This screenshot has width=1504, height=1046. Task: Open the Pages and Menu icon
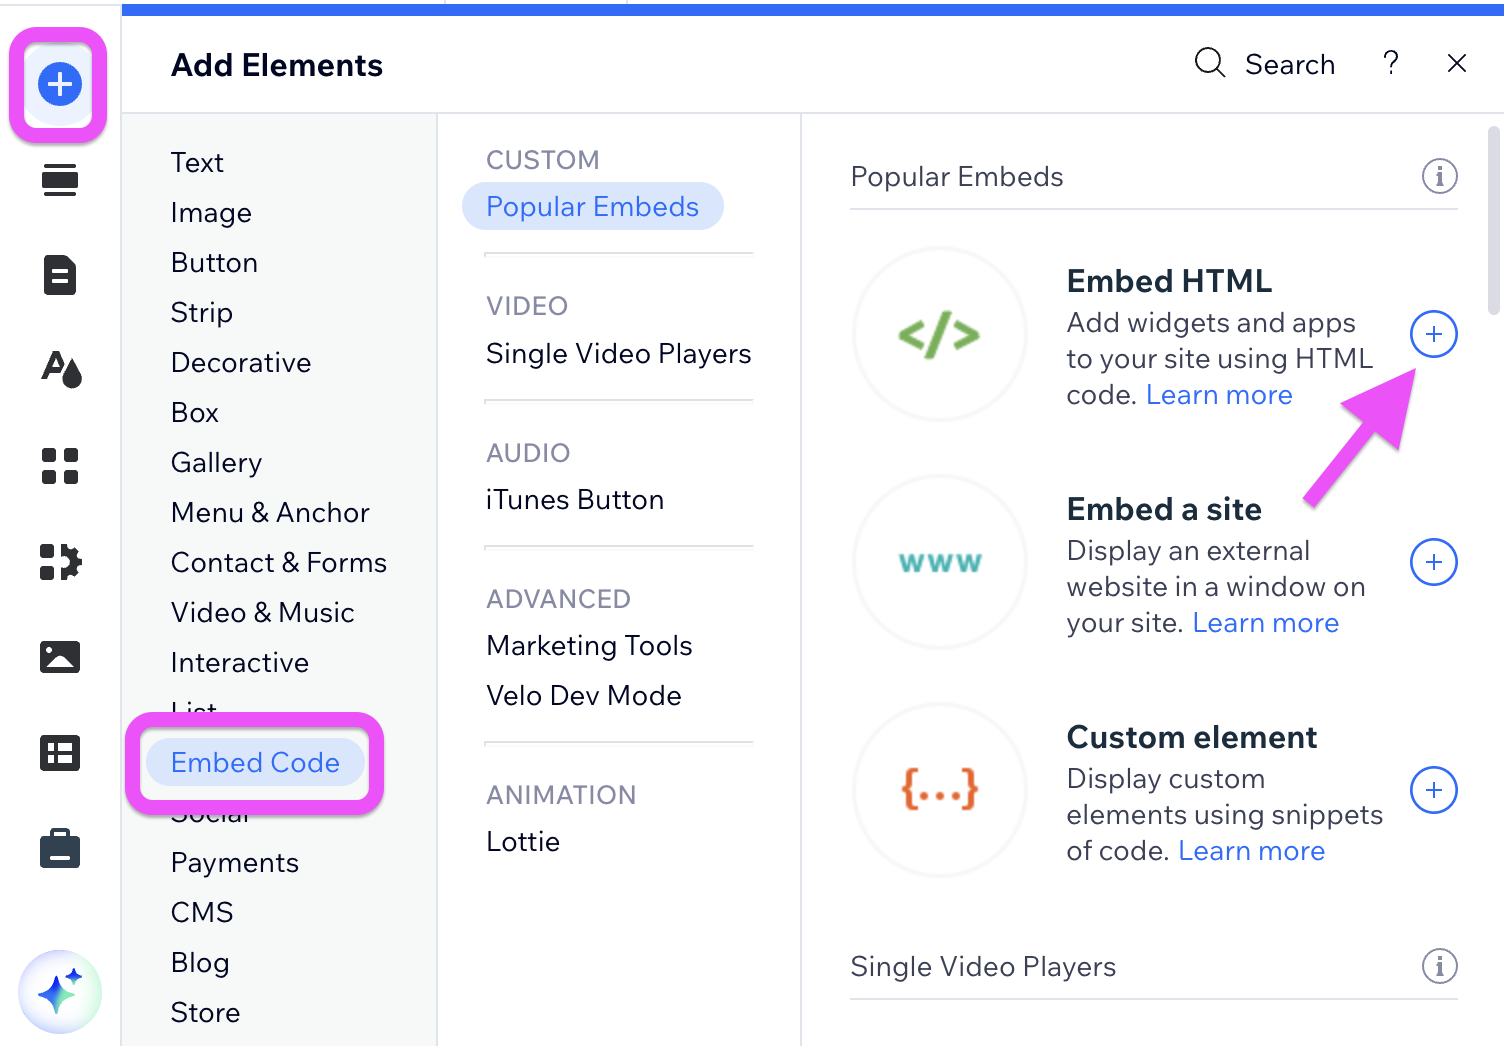tap(58, 276)
